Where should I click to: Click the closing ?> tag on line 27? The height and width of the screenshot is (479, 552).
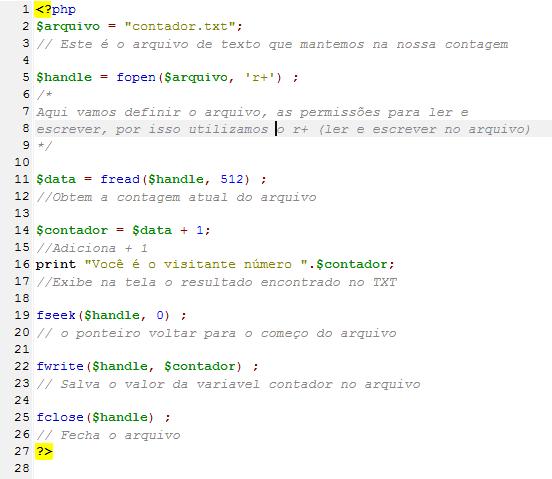(x=44, y=451)
